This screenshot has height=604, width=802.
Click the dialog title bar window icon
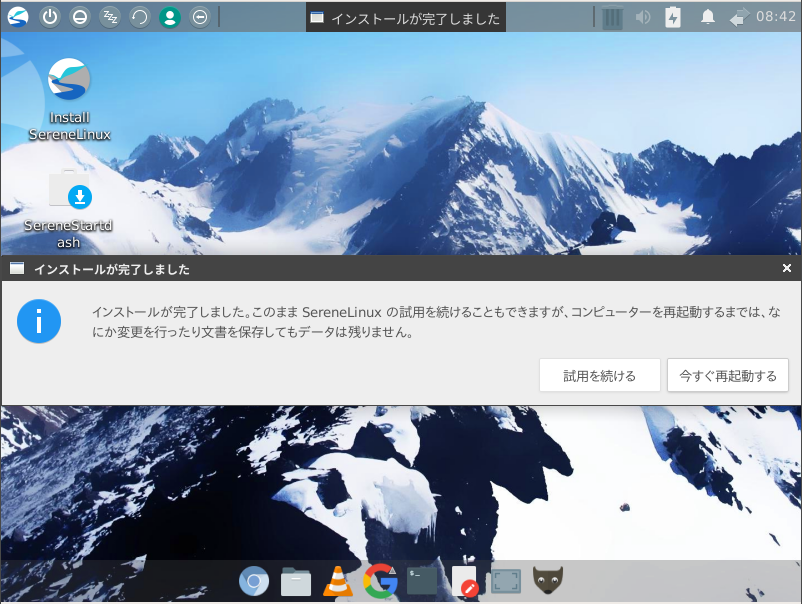point(17,268)
